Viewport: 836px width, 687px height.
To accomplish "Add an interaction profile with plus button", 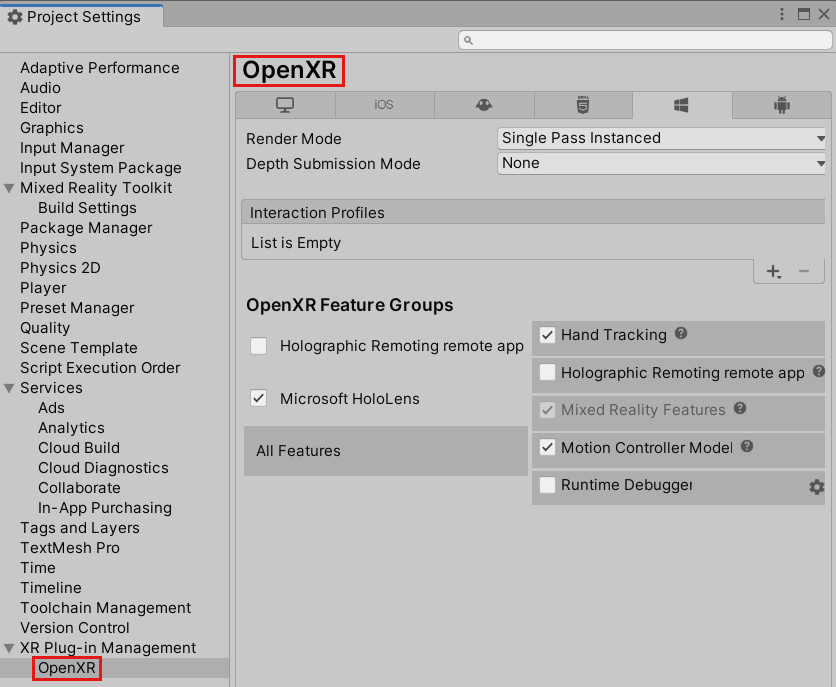I will click(x=773, y=272).
